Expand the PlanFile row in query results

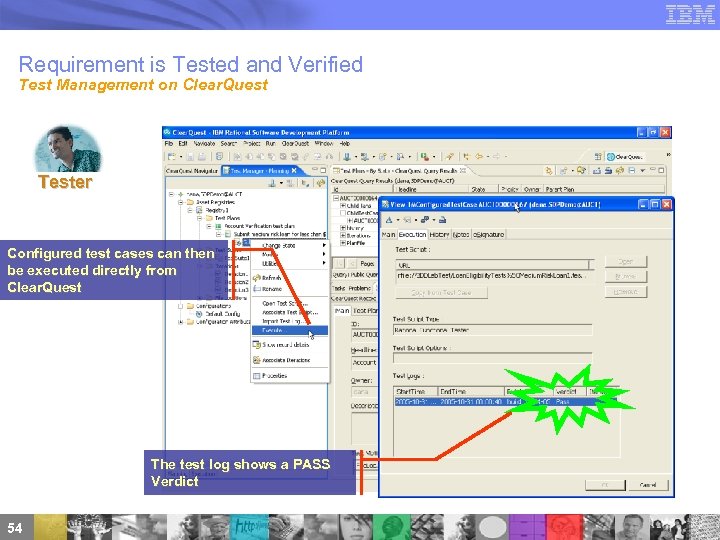343,243
